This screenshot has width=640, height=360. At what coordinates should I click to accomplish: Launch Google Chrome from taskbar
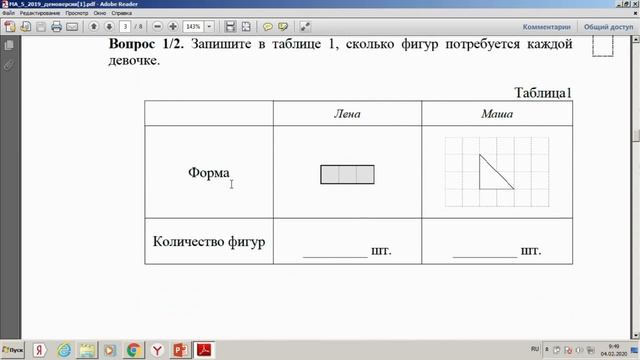tap(133, 350)
